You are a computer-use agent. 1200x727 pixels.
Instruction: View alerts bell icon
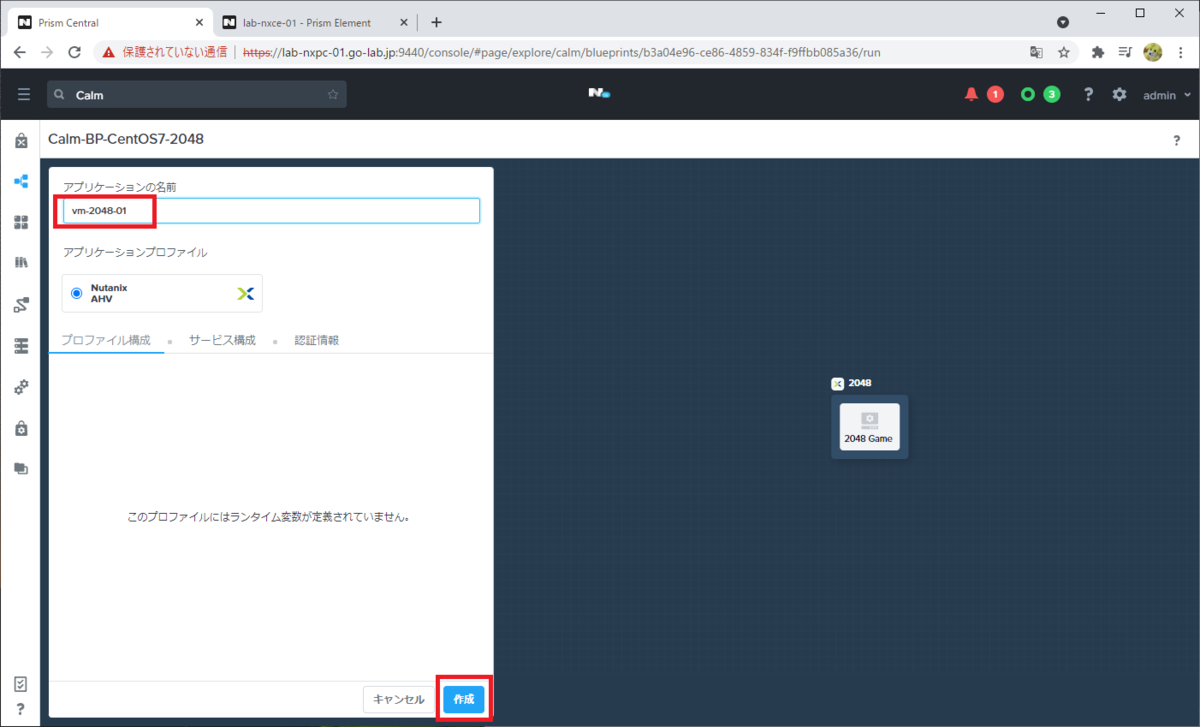click(x=971, y=94)
